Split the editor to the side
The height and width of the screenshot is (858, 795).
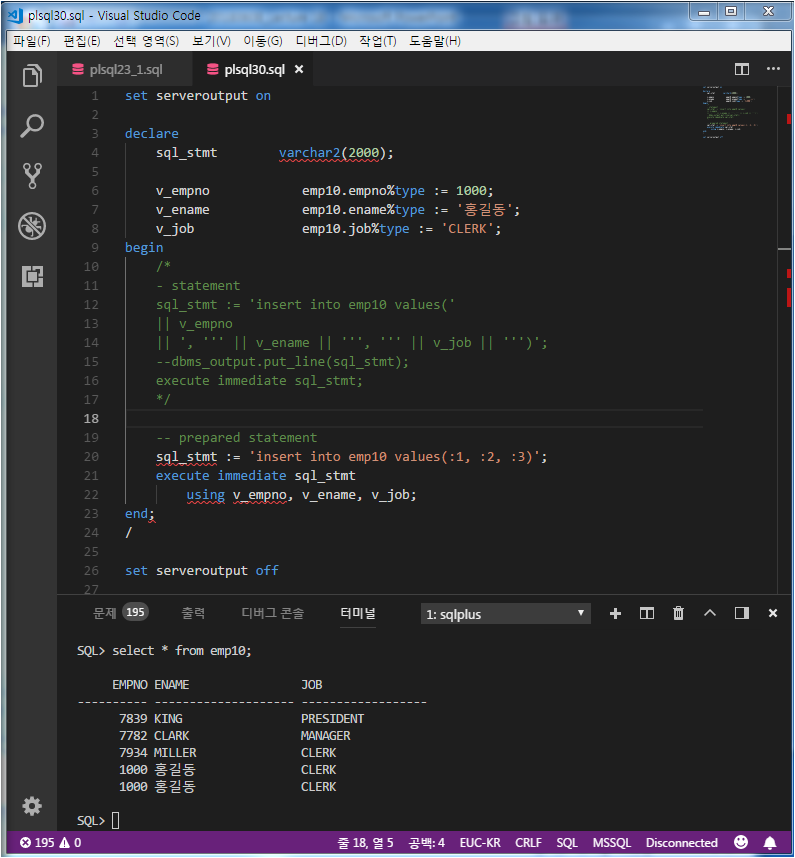pyautogui.click(x=742, y=69)
